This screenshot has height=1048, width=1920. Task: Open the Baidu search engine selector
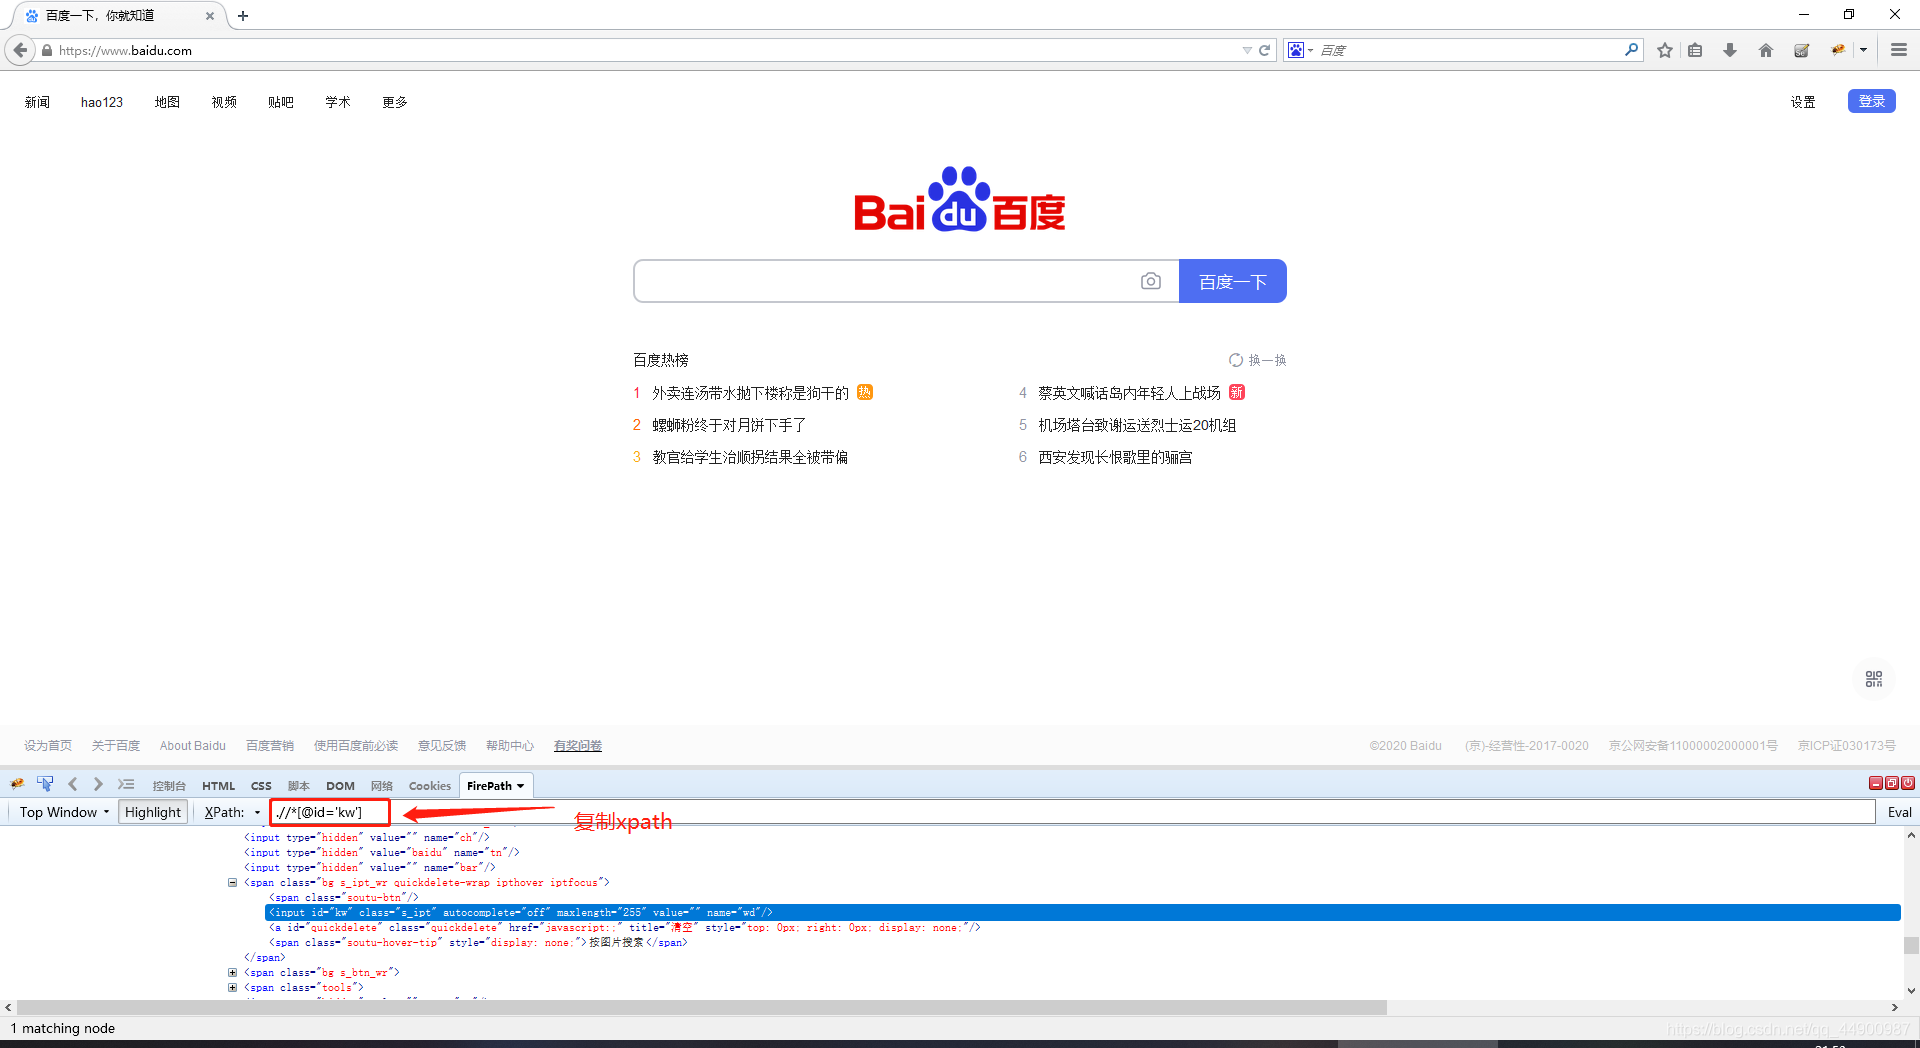pos(1300,50)
